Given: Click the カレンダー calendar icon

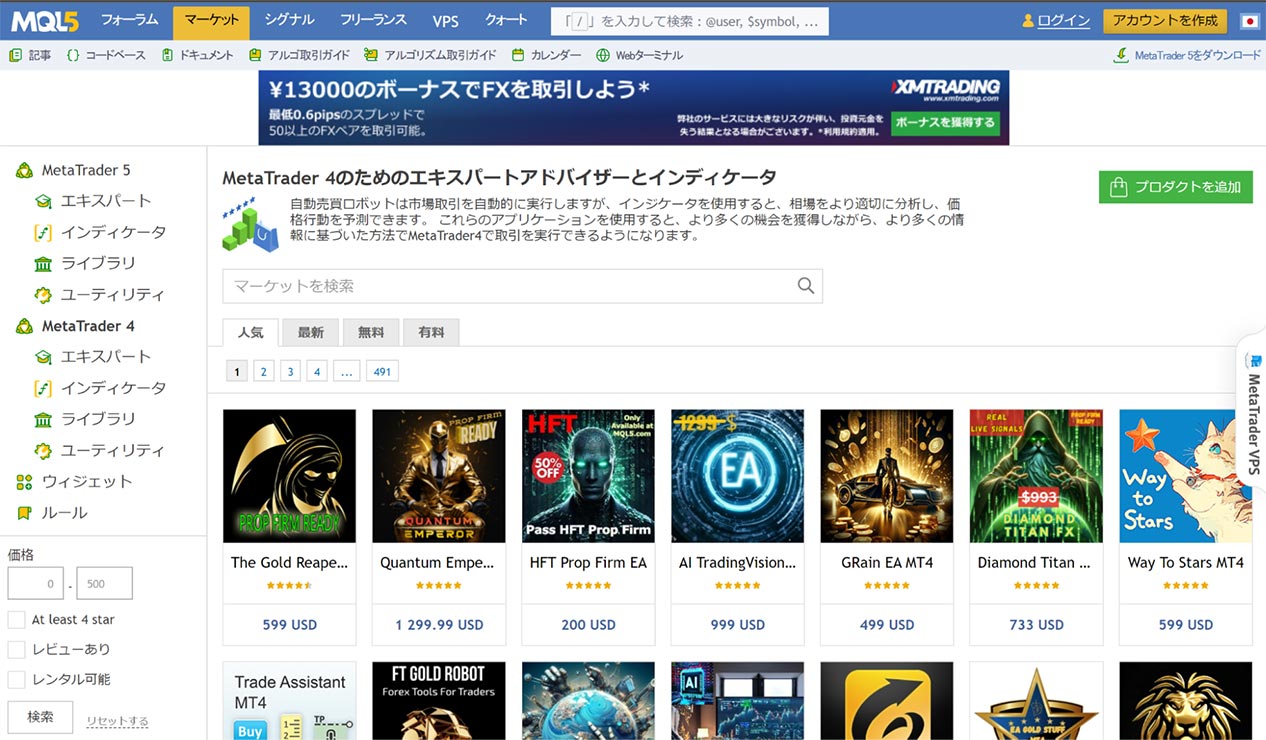Looking at the screenshot, I should point(518,55).
